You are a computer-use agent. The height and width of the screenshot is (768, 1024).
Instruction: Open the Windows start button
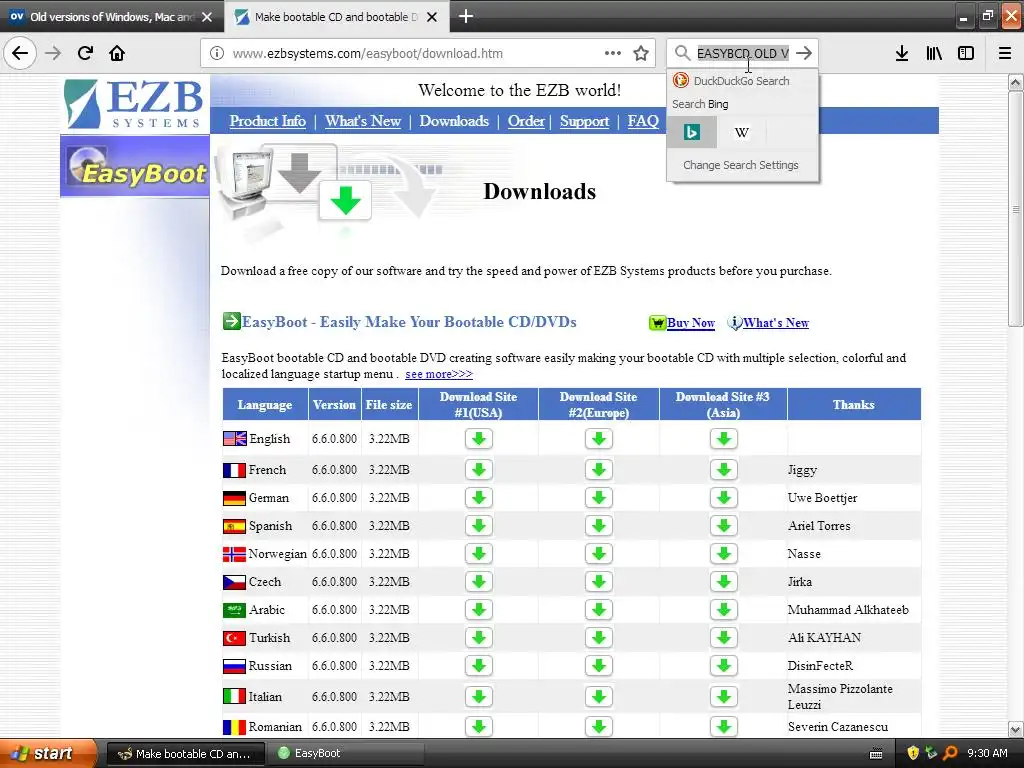[x=48, y=754]
